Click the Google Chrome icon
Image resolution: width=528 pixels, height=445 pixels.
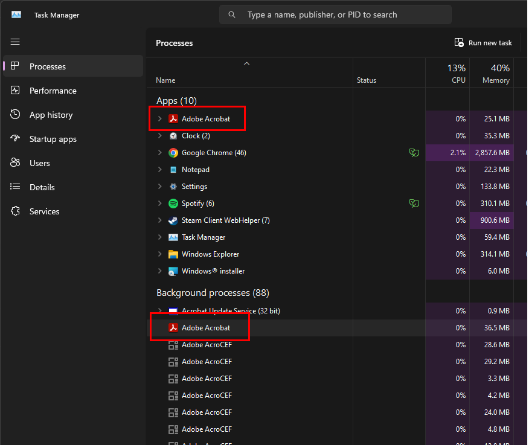click(173, 153)
